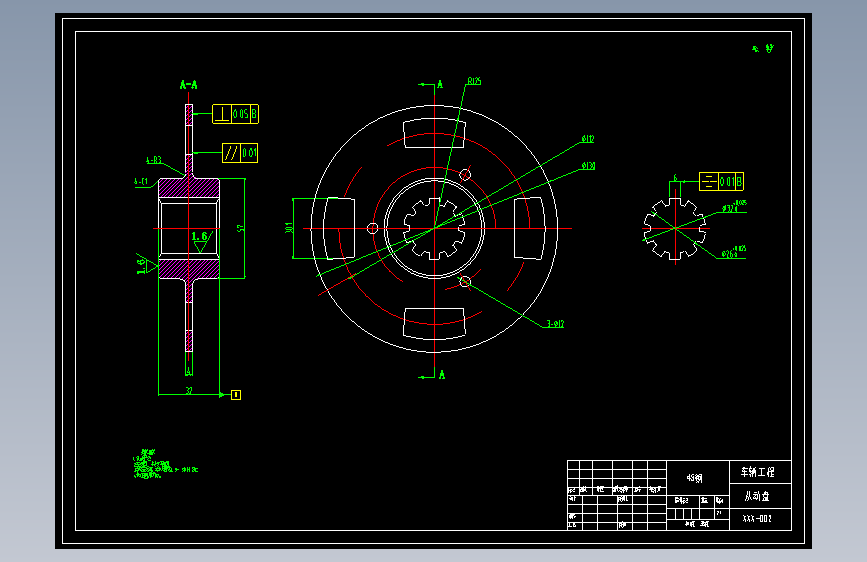Select the small hole left of the hub
The height and width of the screenshot is (562, 867).
tap(372, 228)
